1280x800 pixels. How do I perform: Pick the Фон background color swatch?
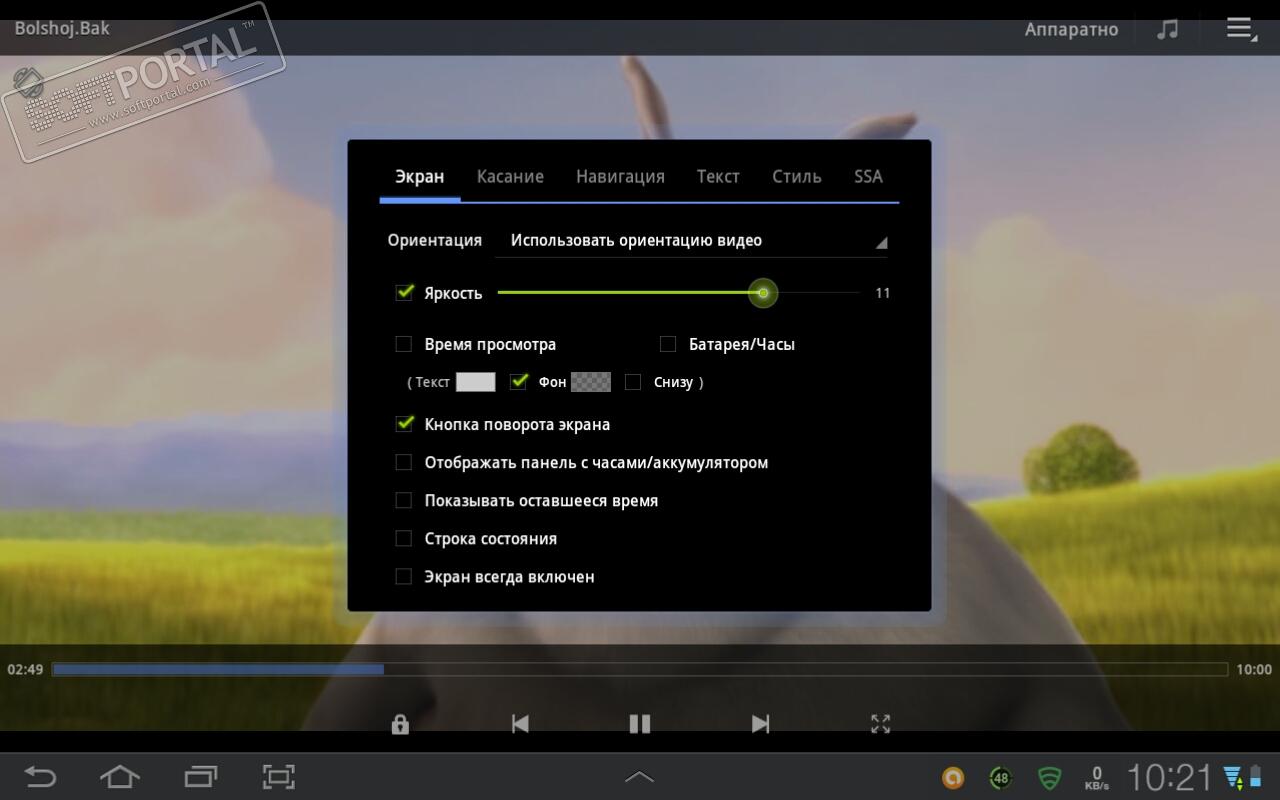(x=591, y=382)
